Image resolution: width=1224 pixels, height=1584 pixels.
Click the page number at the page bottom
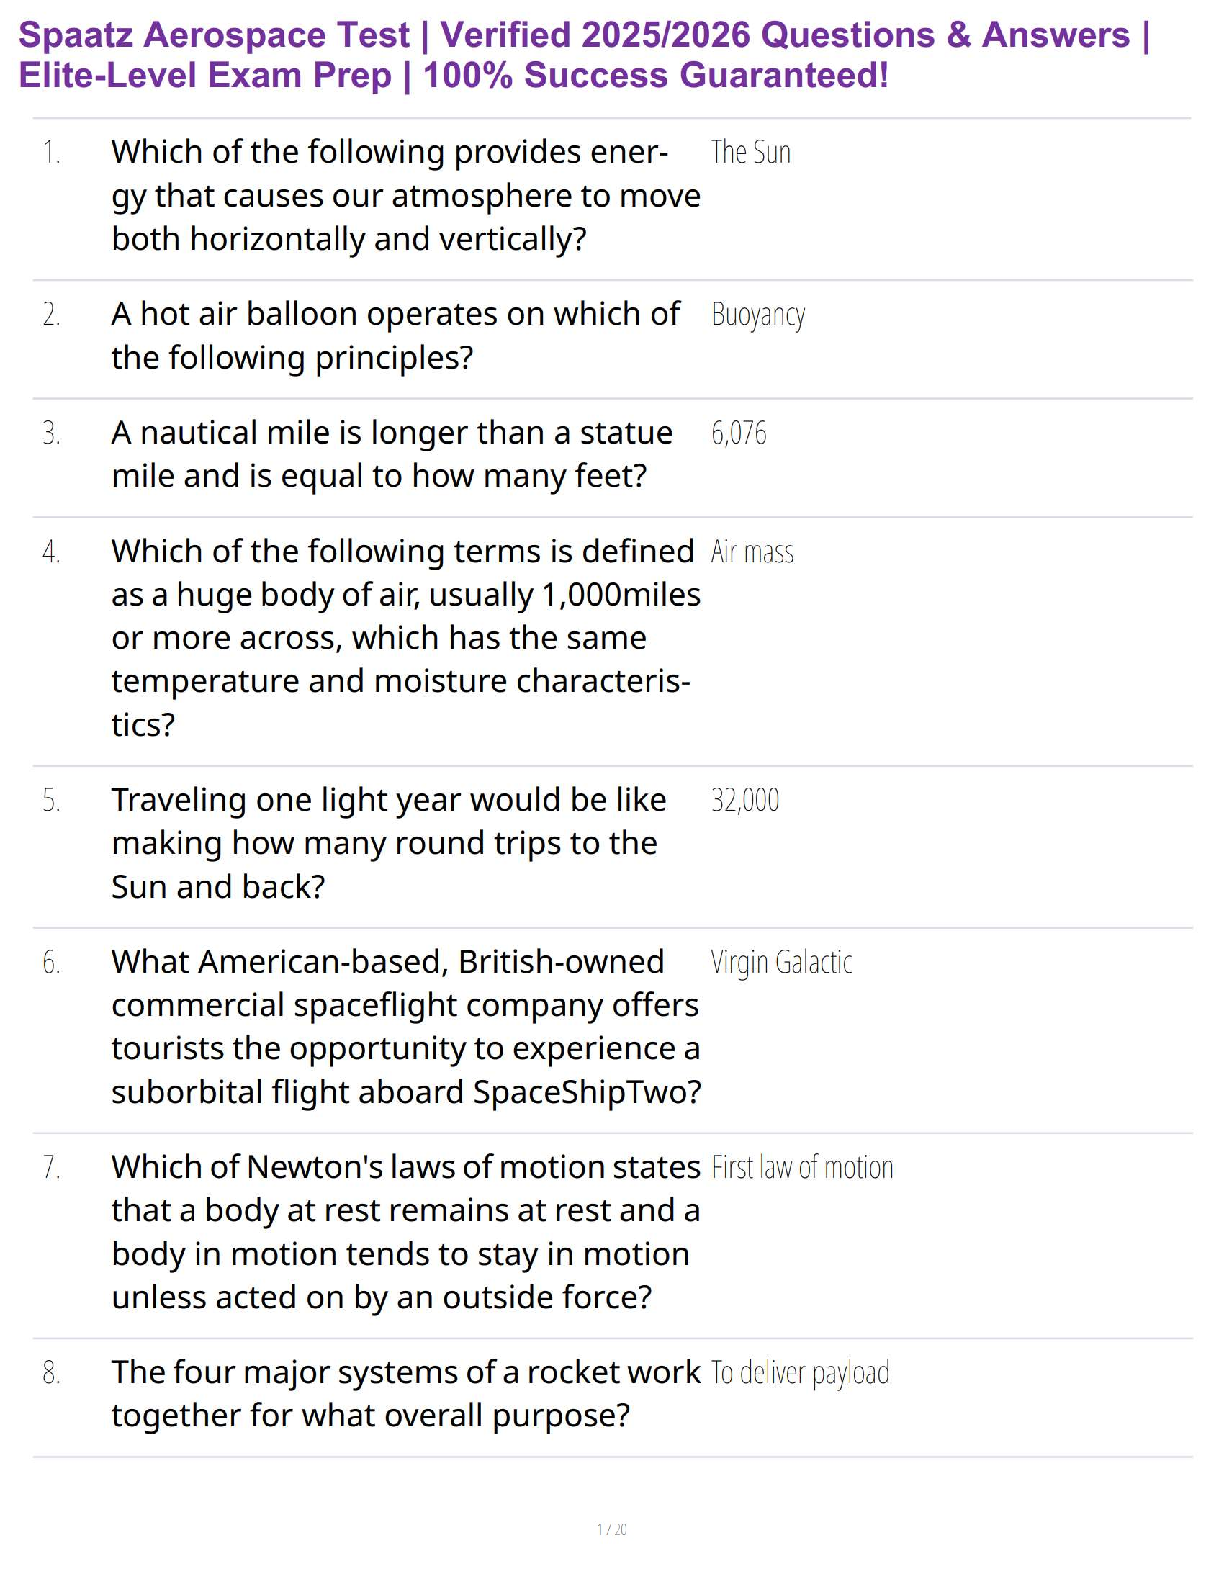click(612, 1529)
